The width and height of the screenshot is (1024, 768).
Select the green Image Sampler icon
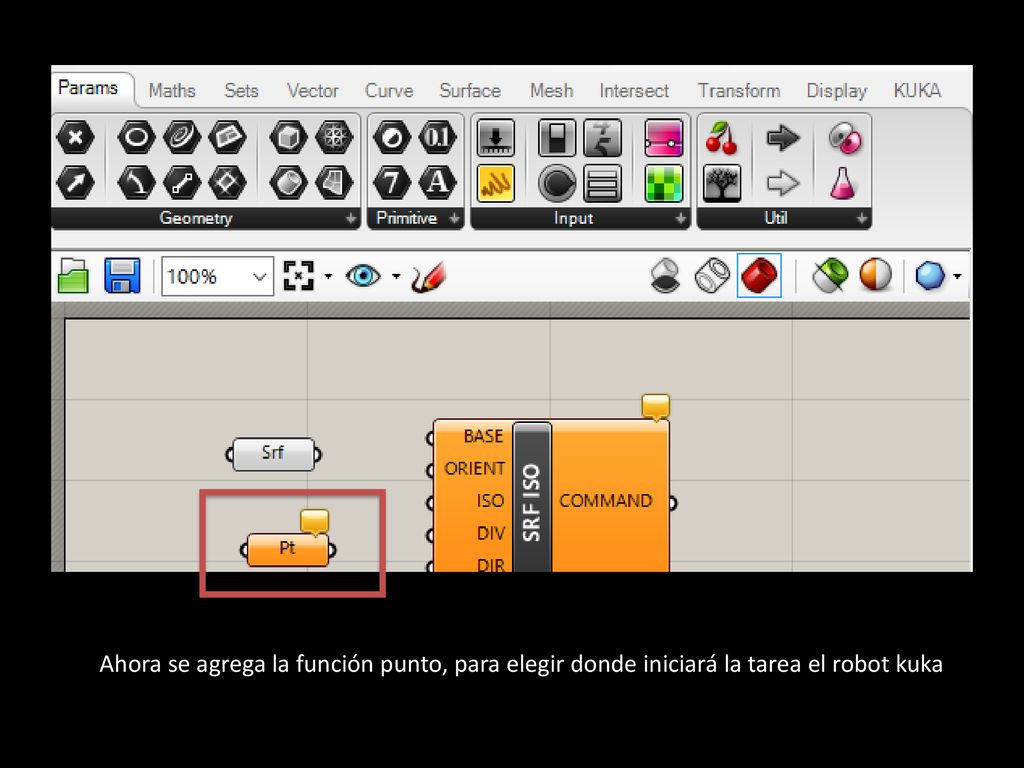coord(663,182)
